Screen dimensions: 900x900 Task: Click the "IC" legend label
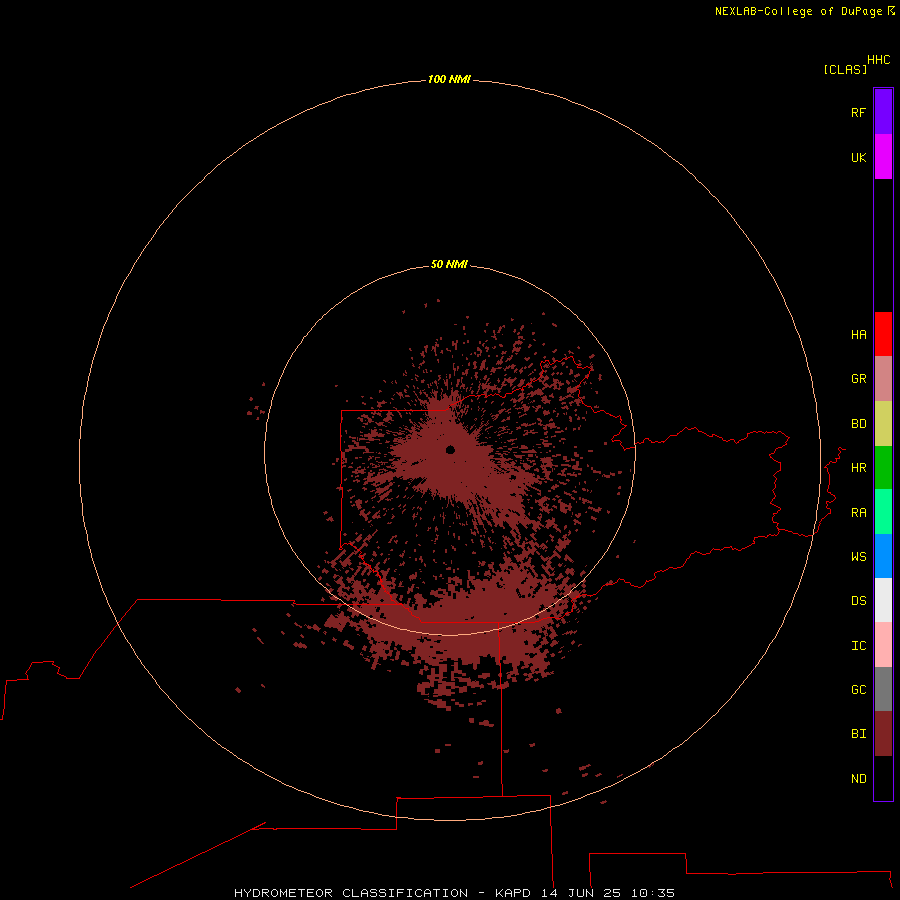point(858,646)
